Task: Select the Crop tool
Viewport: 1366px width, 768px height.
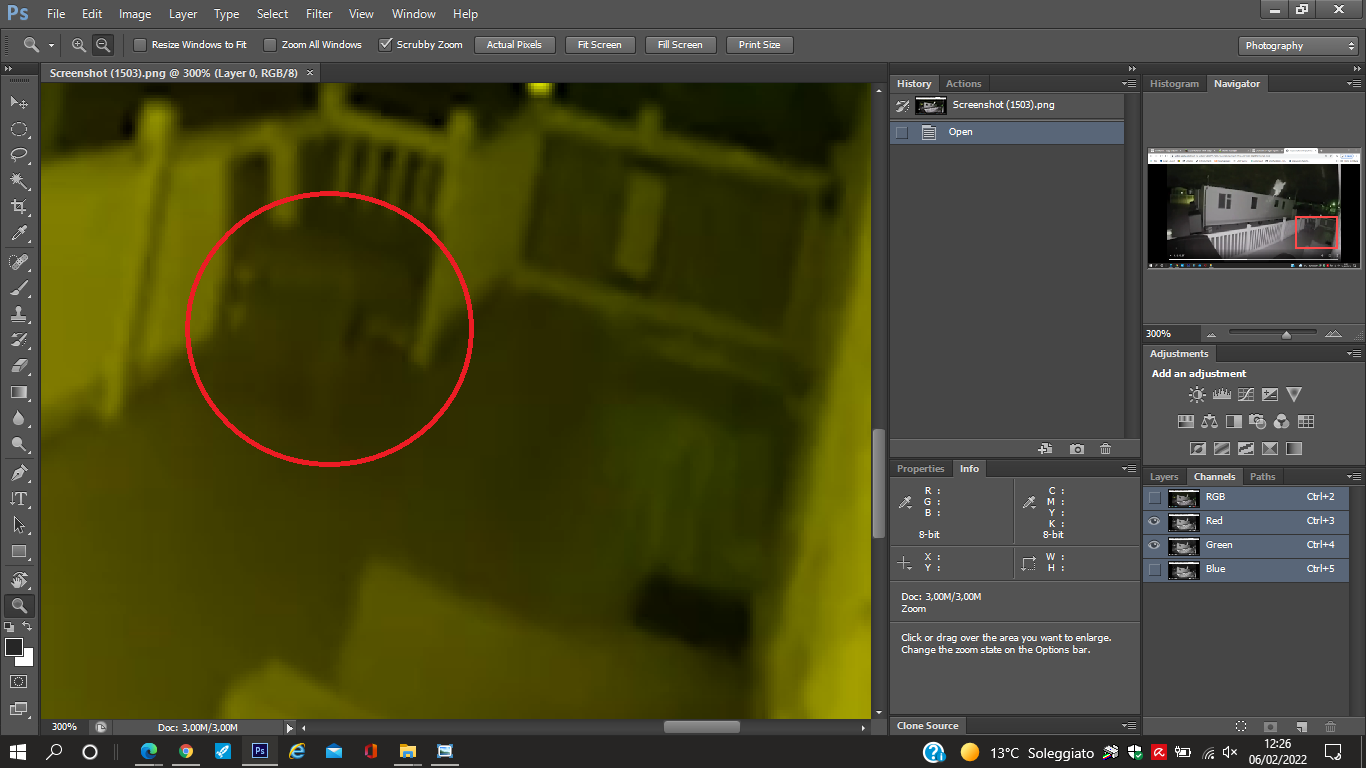Action: (x=18, y=207)
